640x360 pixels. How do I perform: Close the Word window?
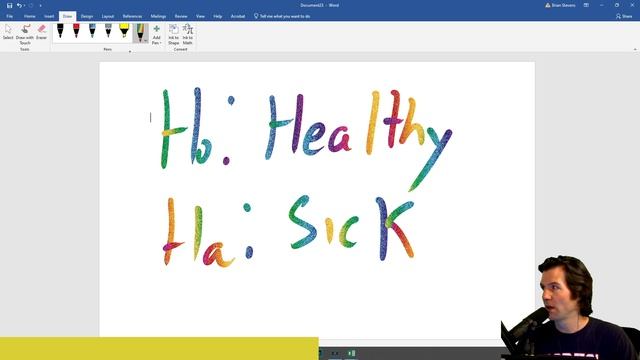click(x=632, y=5)
